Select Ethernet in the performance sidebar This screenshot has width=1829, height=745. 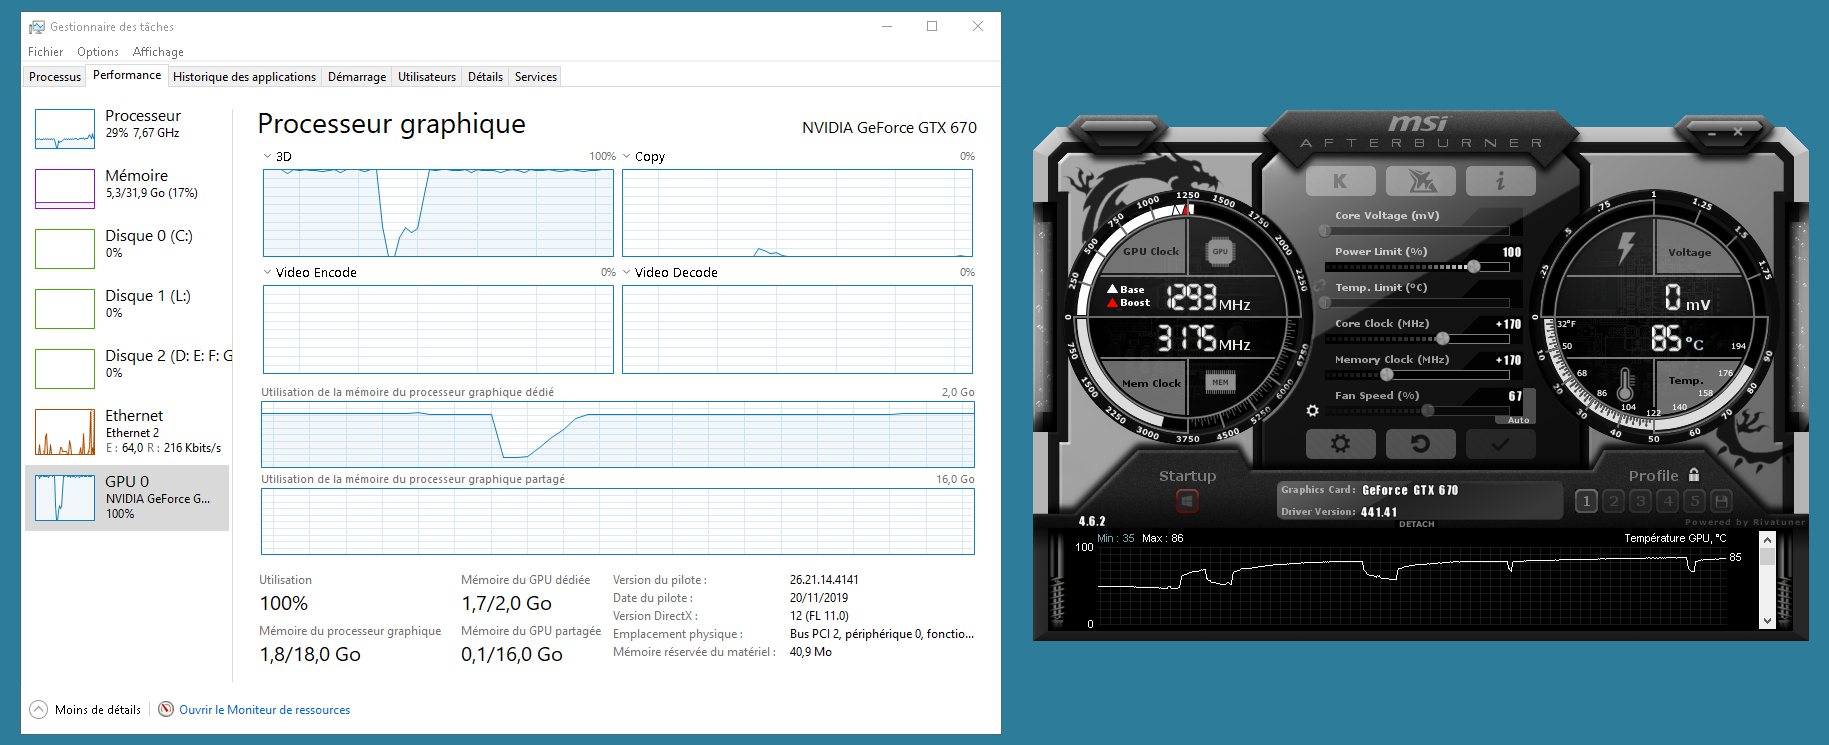tap(127, 431)
